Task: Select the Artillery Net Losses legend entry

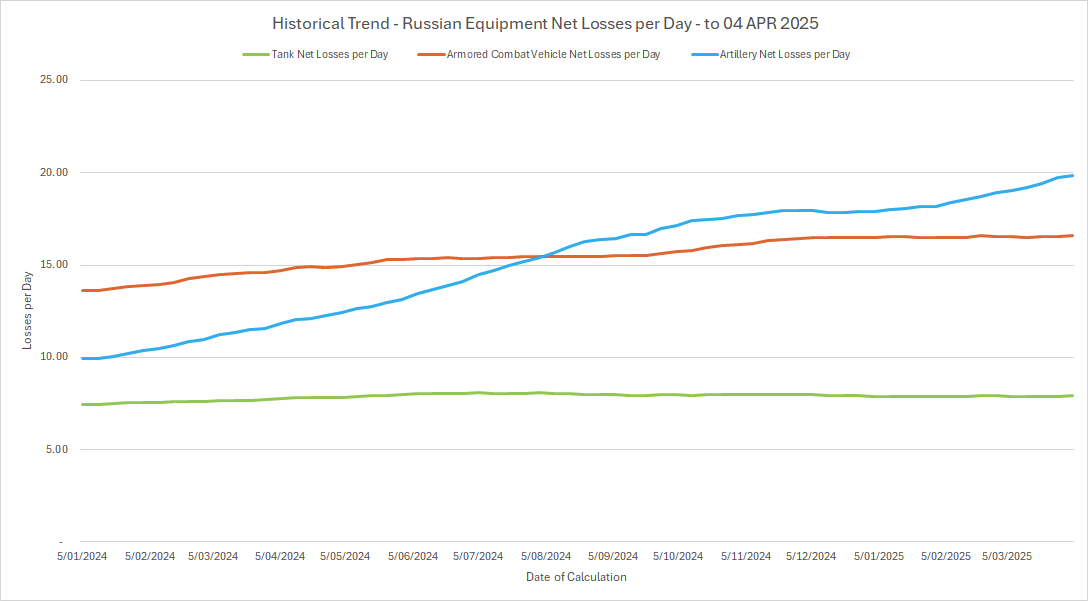Action: pos(785,54)
